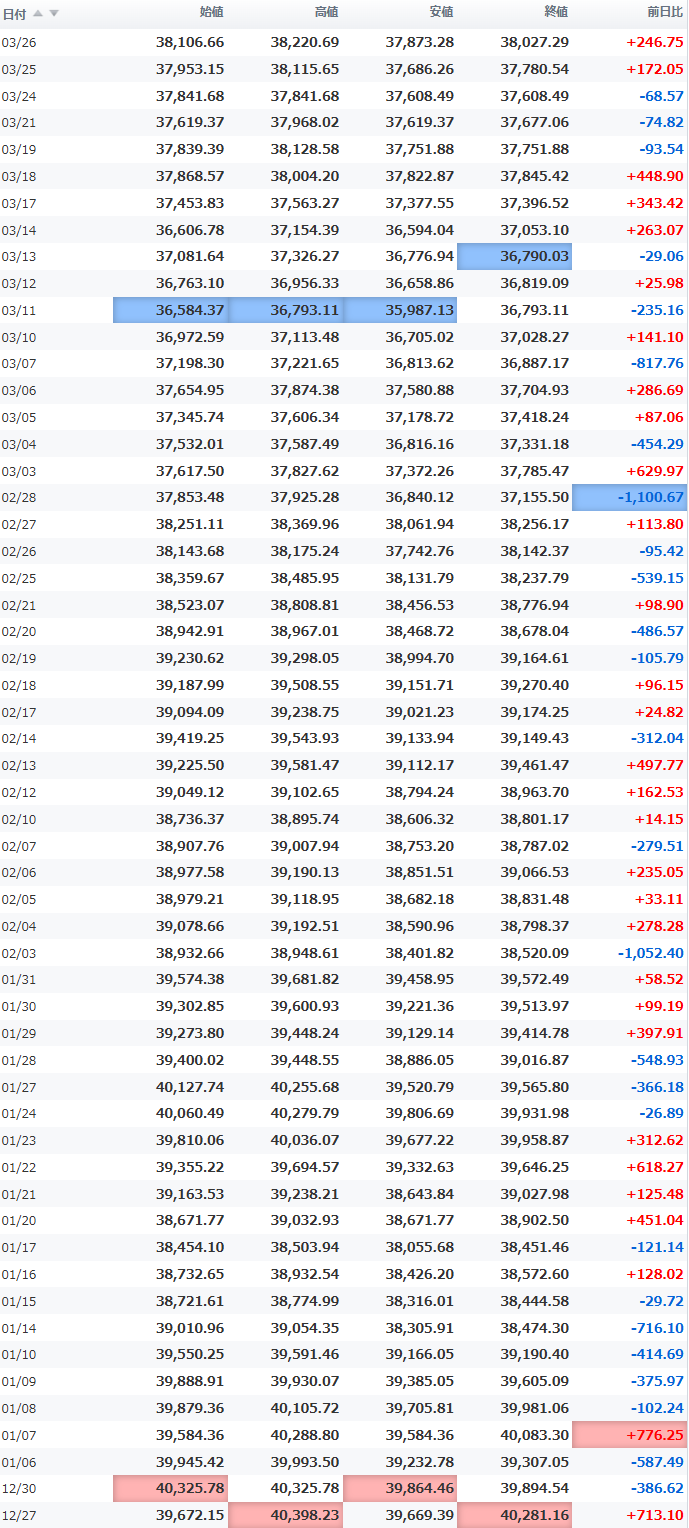
Task: Click the 安値 column header
Action: (441, 12)
